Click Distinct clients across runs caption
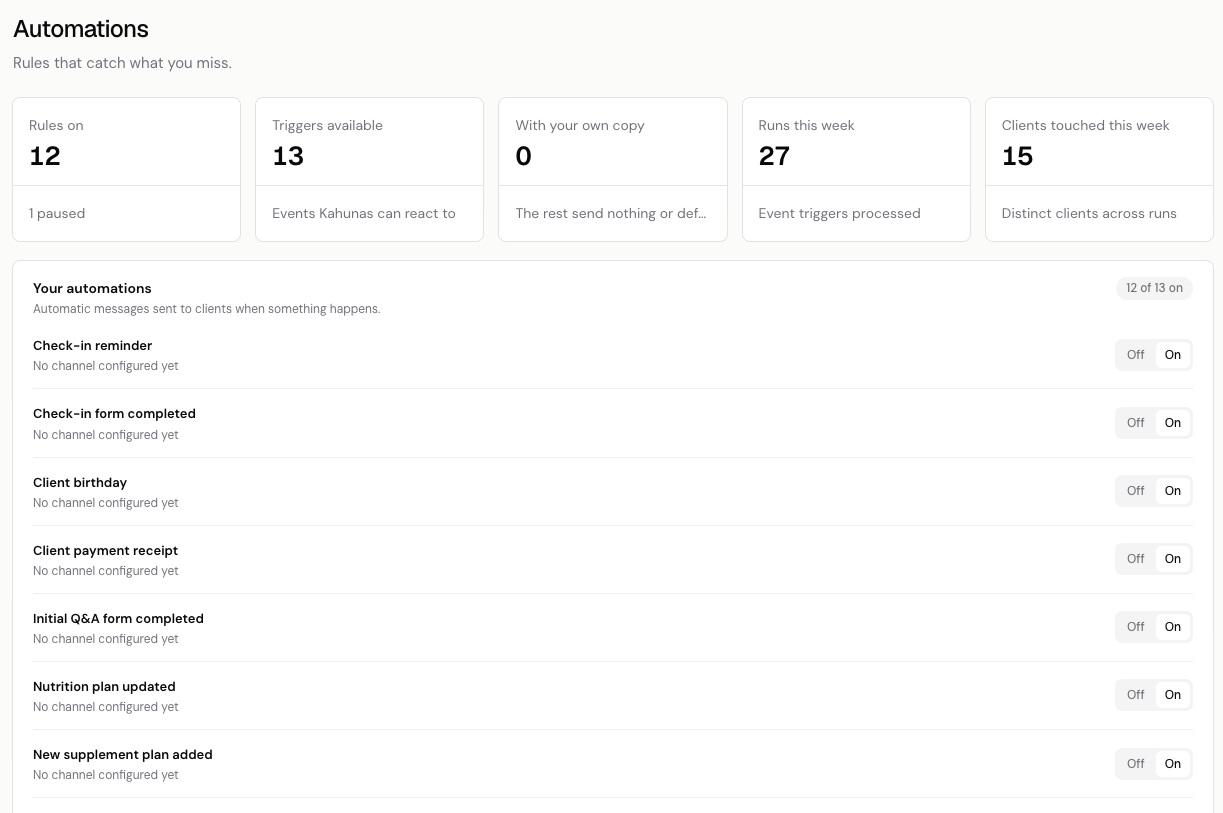 click(1089, 213)
